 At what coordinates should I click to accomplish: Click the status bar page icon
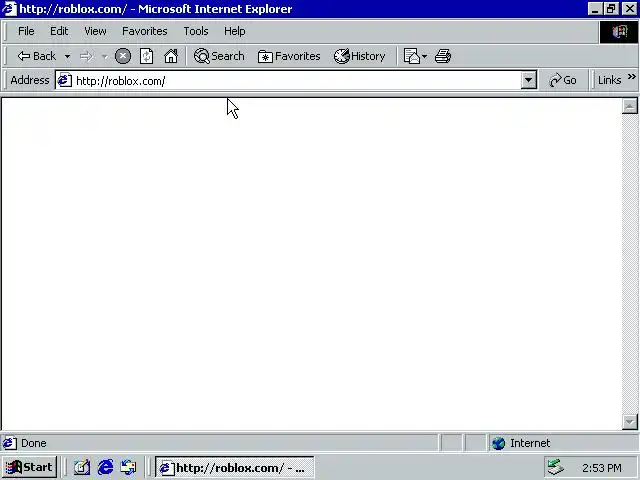[x=10, y=443]
